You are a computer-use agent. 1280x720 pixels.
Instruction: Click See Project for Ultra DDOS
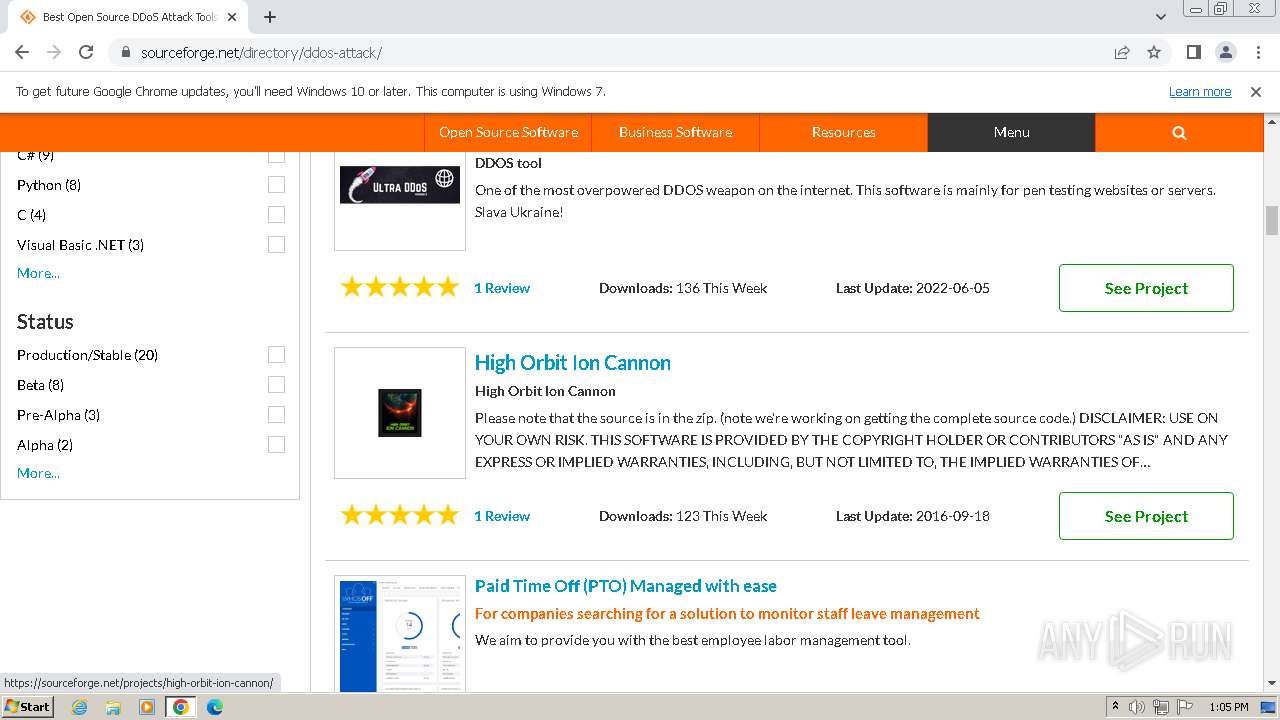(x=1146, y=288)
